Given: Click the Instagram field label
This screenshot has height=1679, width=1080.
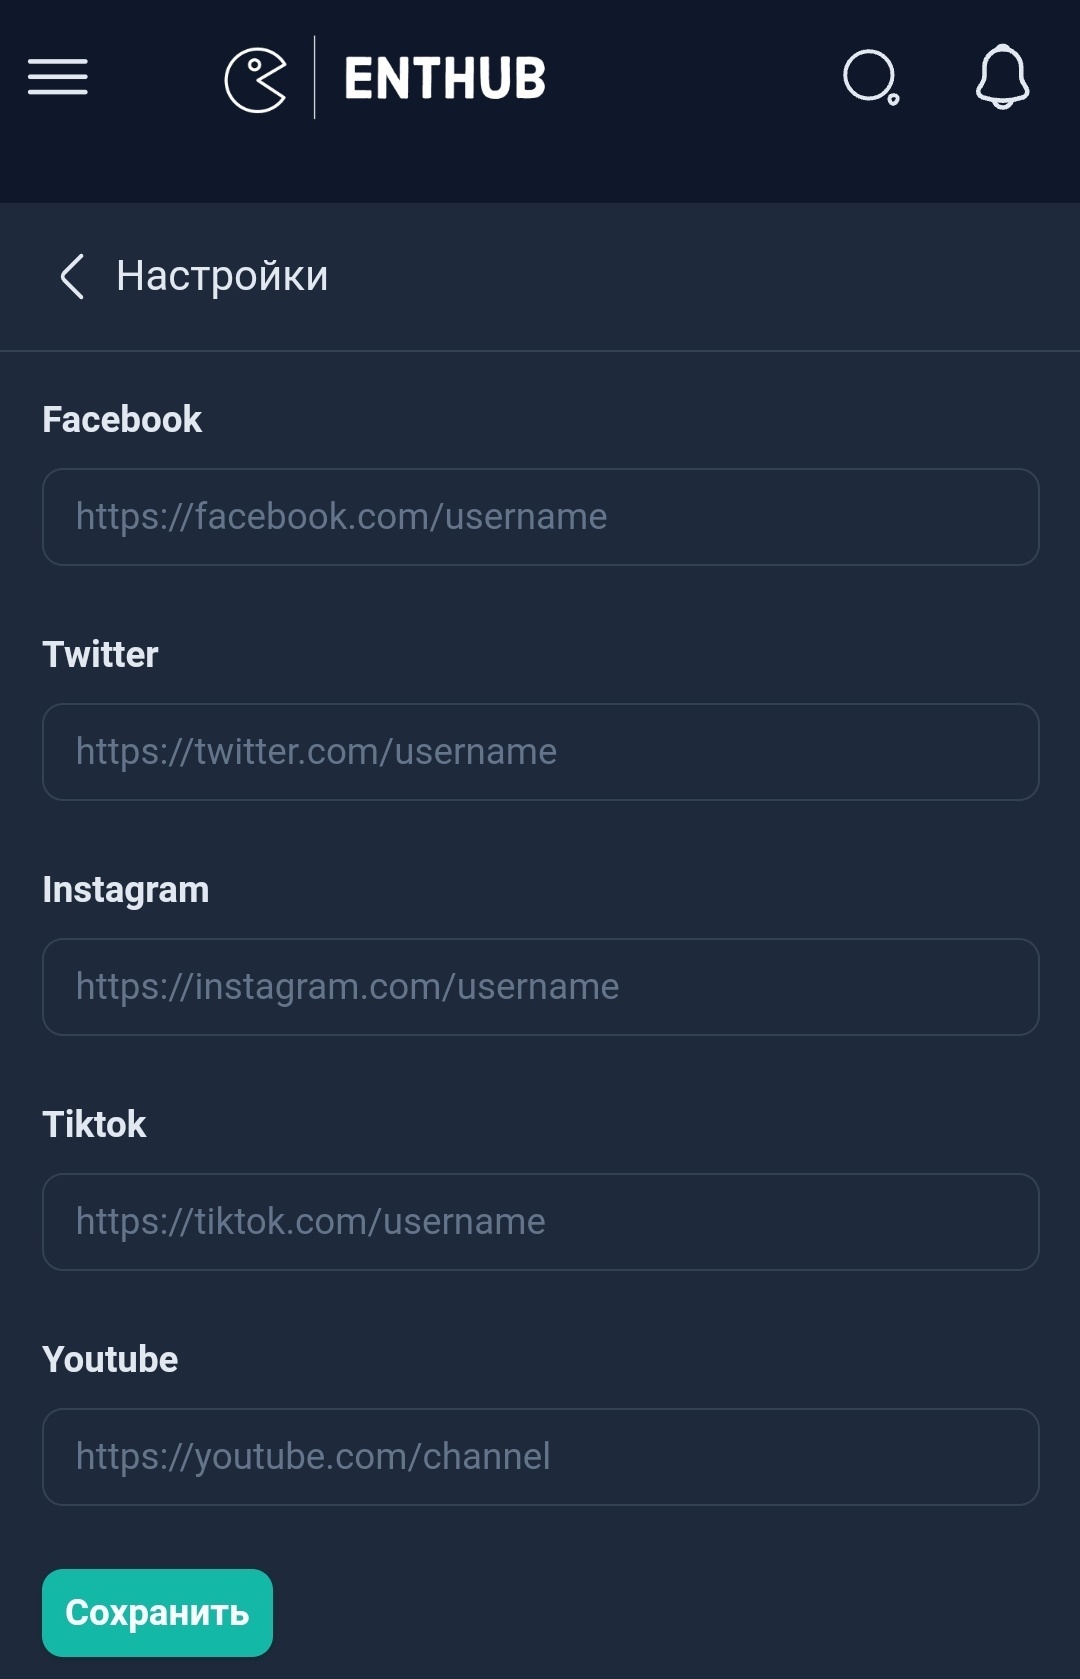Looking at the screenshot, I should [x=126, y=890].
